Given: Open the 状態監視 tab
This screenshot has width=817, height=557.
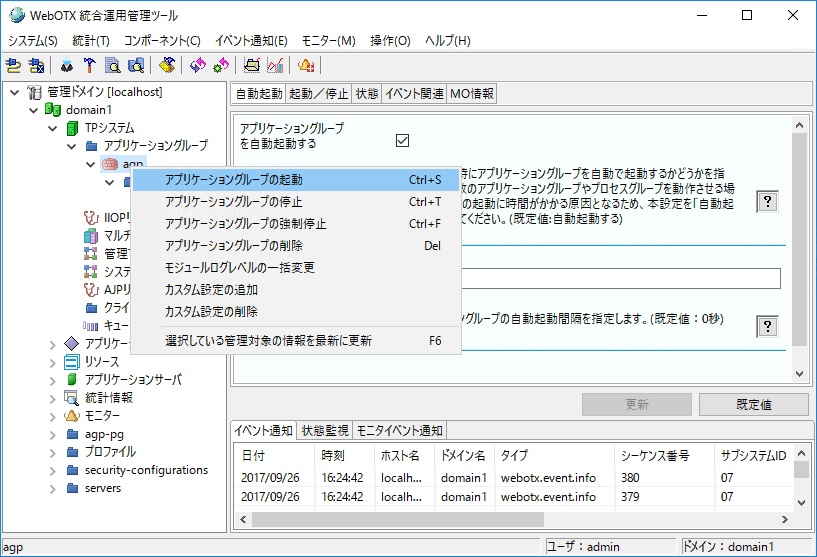Looking at the screenshot, I should [x=325, y=430].
